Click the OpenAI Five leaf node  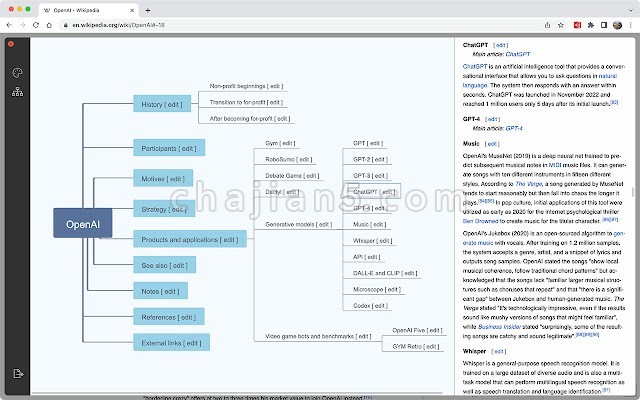(x=417, y=330)
